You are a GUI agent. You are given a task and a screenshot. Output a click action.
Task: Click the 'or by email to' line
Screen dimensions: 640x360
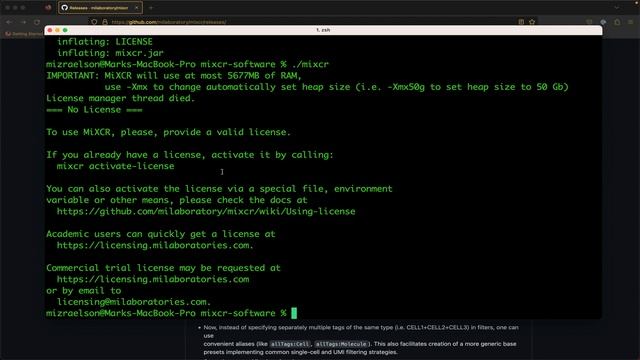84,291
